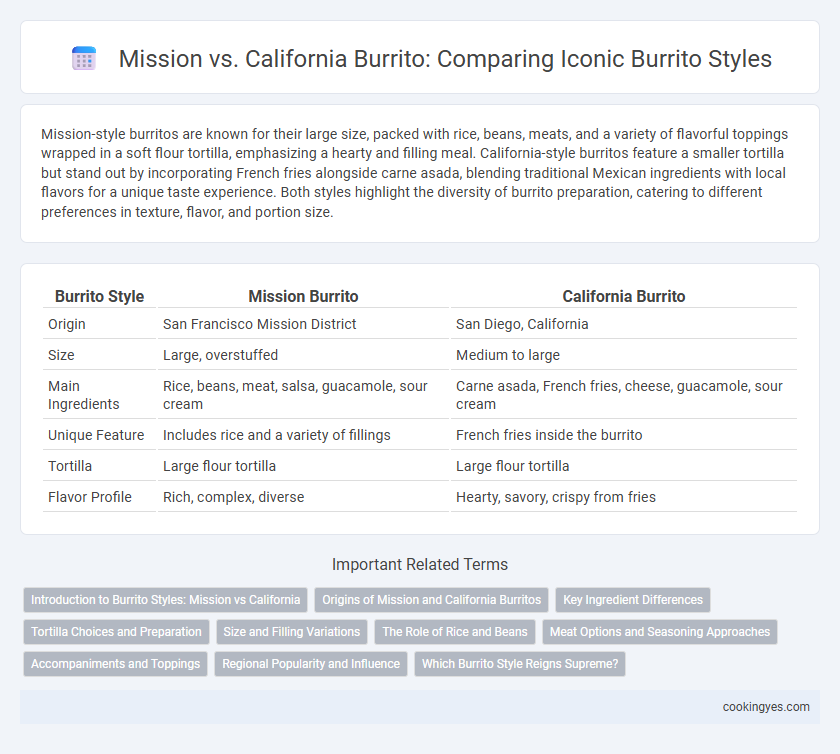Screen dimensions: 840x754
Task: Click 'Hearty, savory, crispy from fries' cell
Action: pos(624,497)
